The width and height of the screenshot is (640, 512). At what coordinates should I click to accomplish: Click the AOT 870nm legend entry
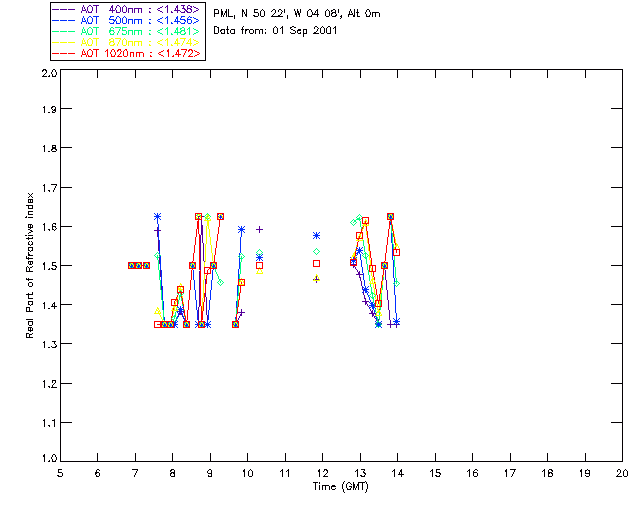[x=127, y=42]
